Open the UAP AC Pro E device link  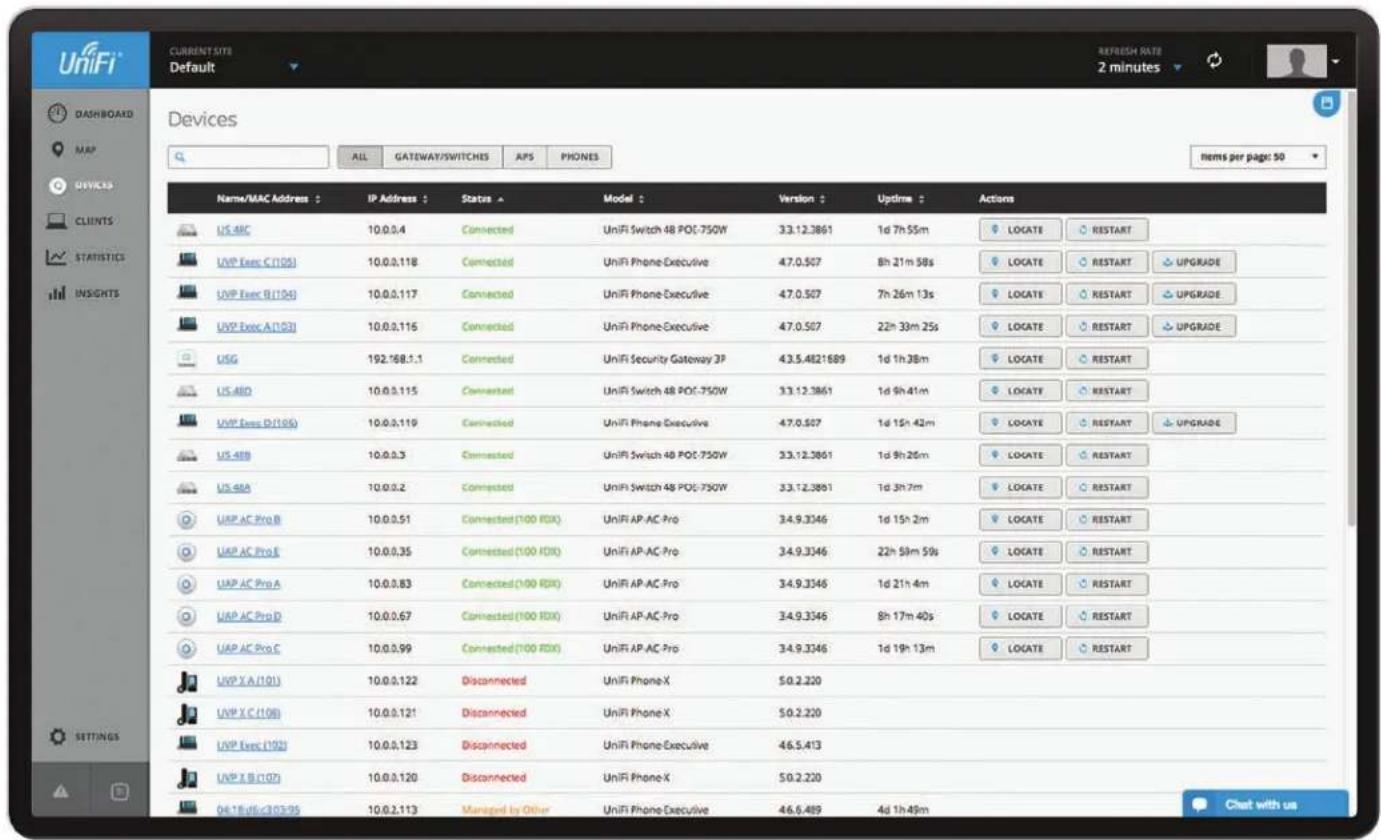248,552
